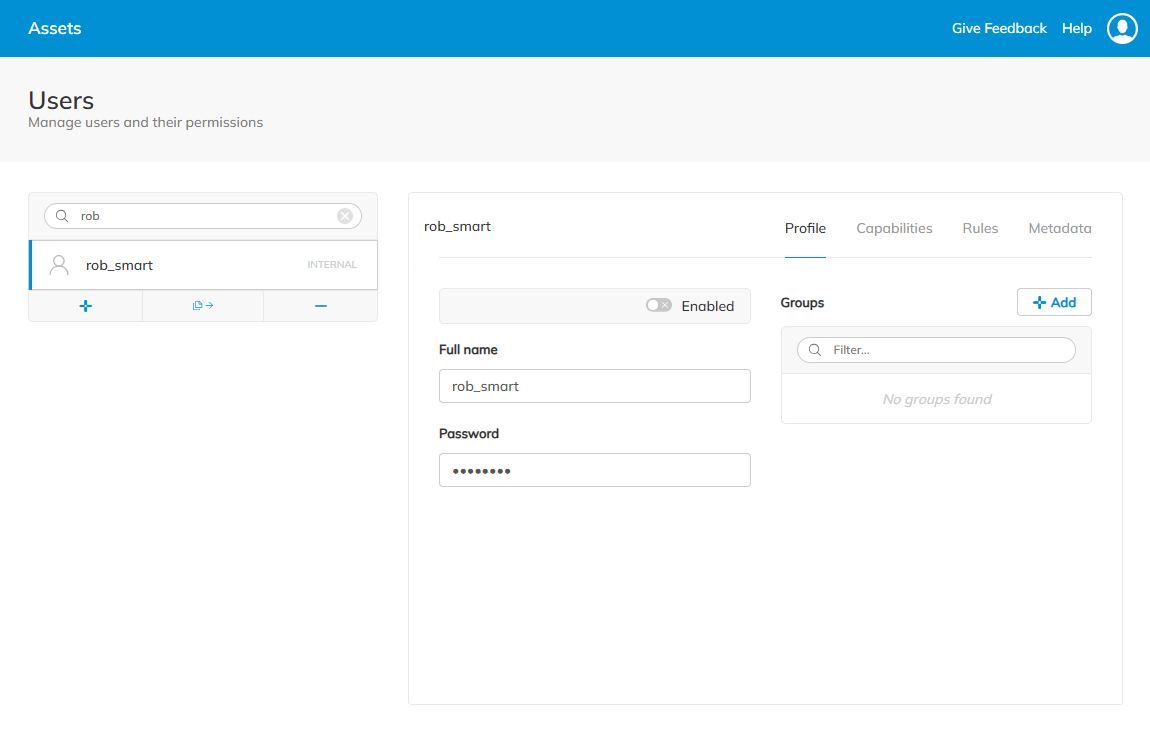This screenshot has height=732, width=1150.
Task: Click the Groups filter text box
Action: click(x=940, y=349)
